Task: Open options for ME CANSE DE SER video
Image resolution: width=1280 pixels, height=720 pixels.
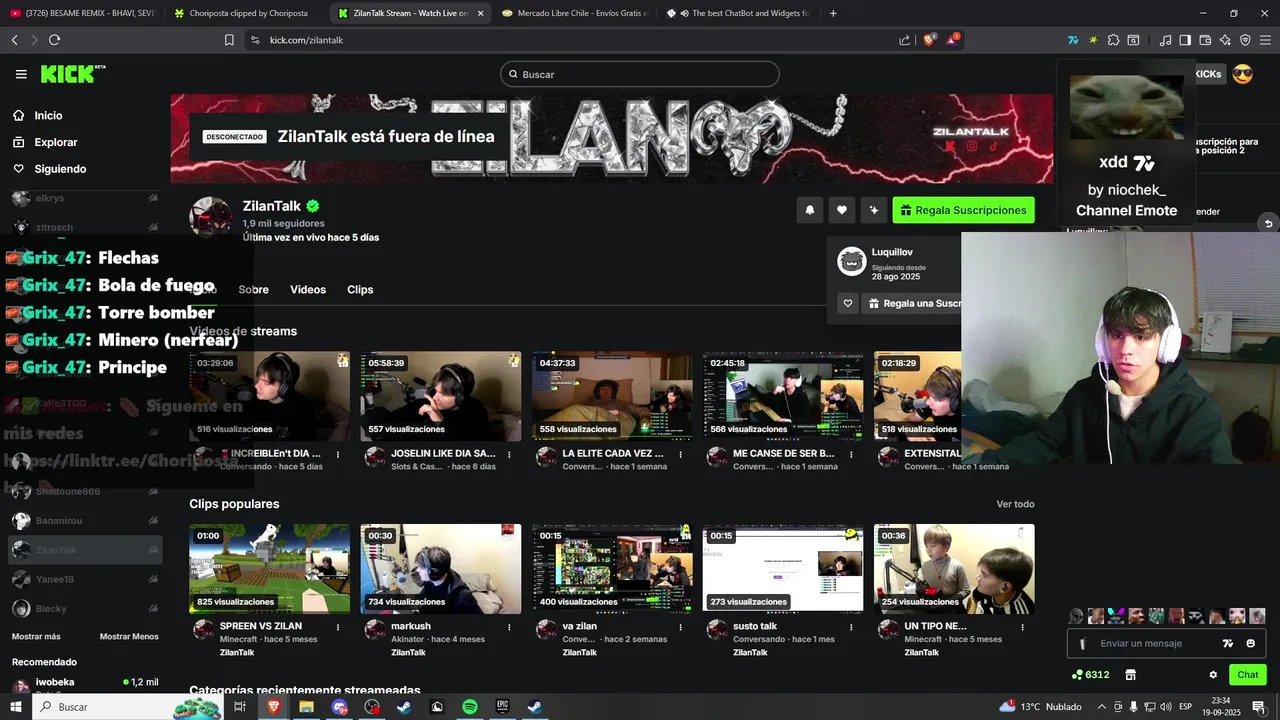Action: click(x=851, y=454)
